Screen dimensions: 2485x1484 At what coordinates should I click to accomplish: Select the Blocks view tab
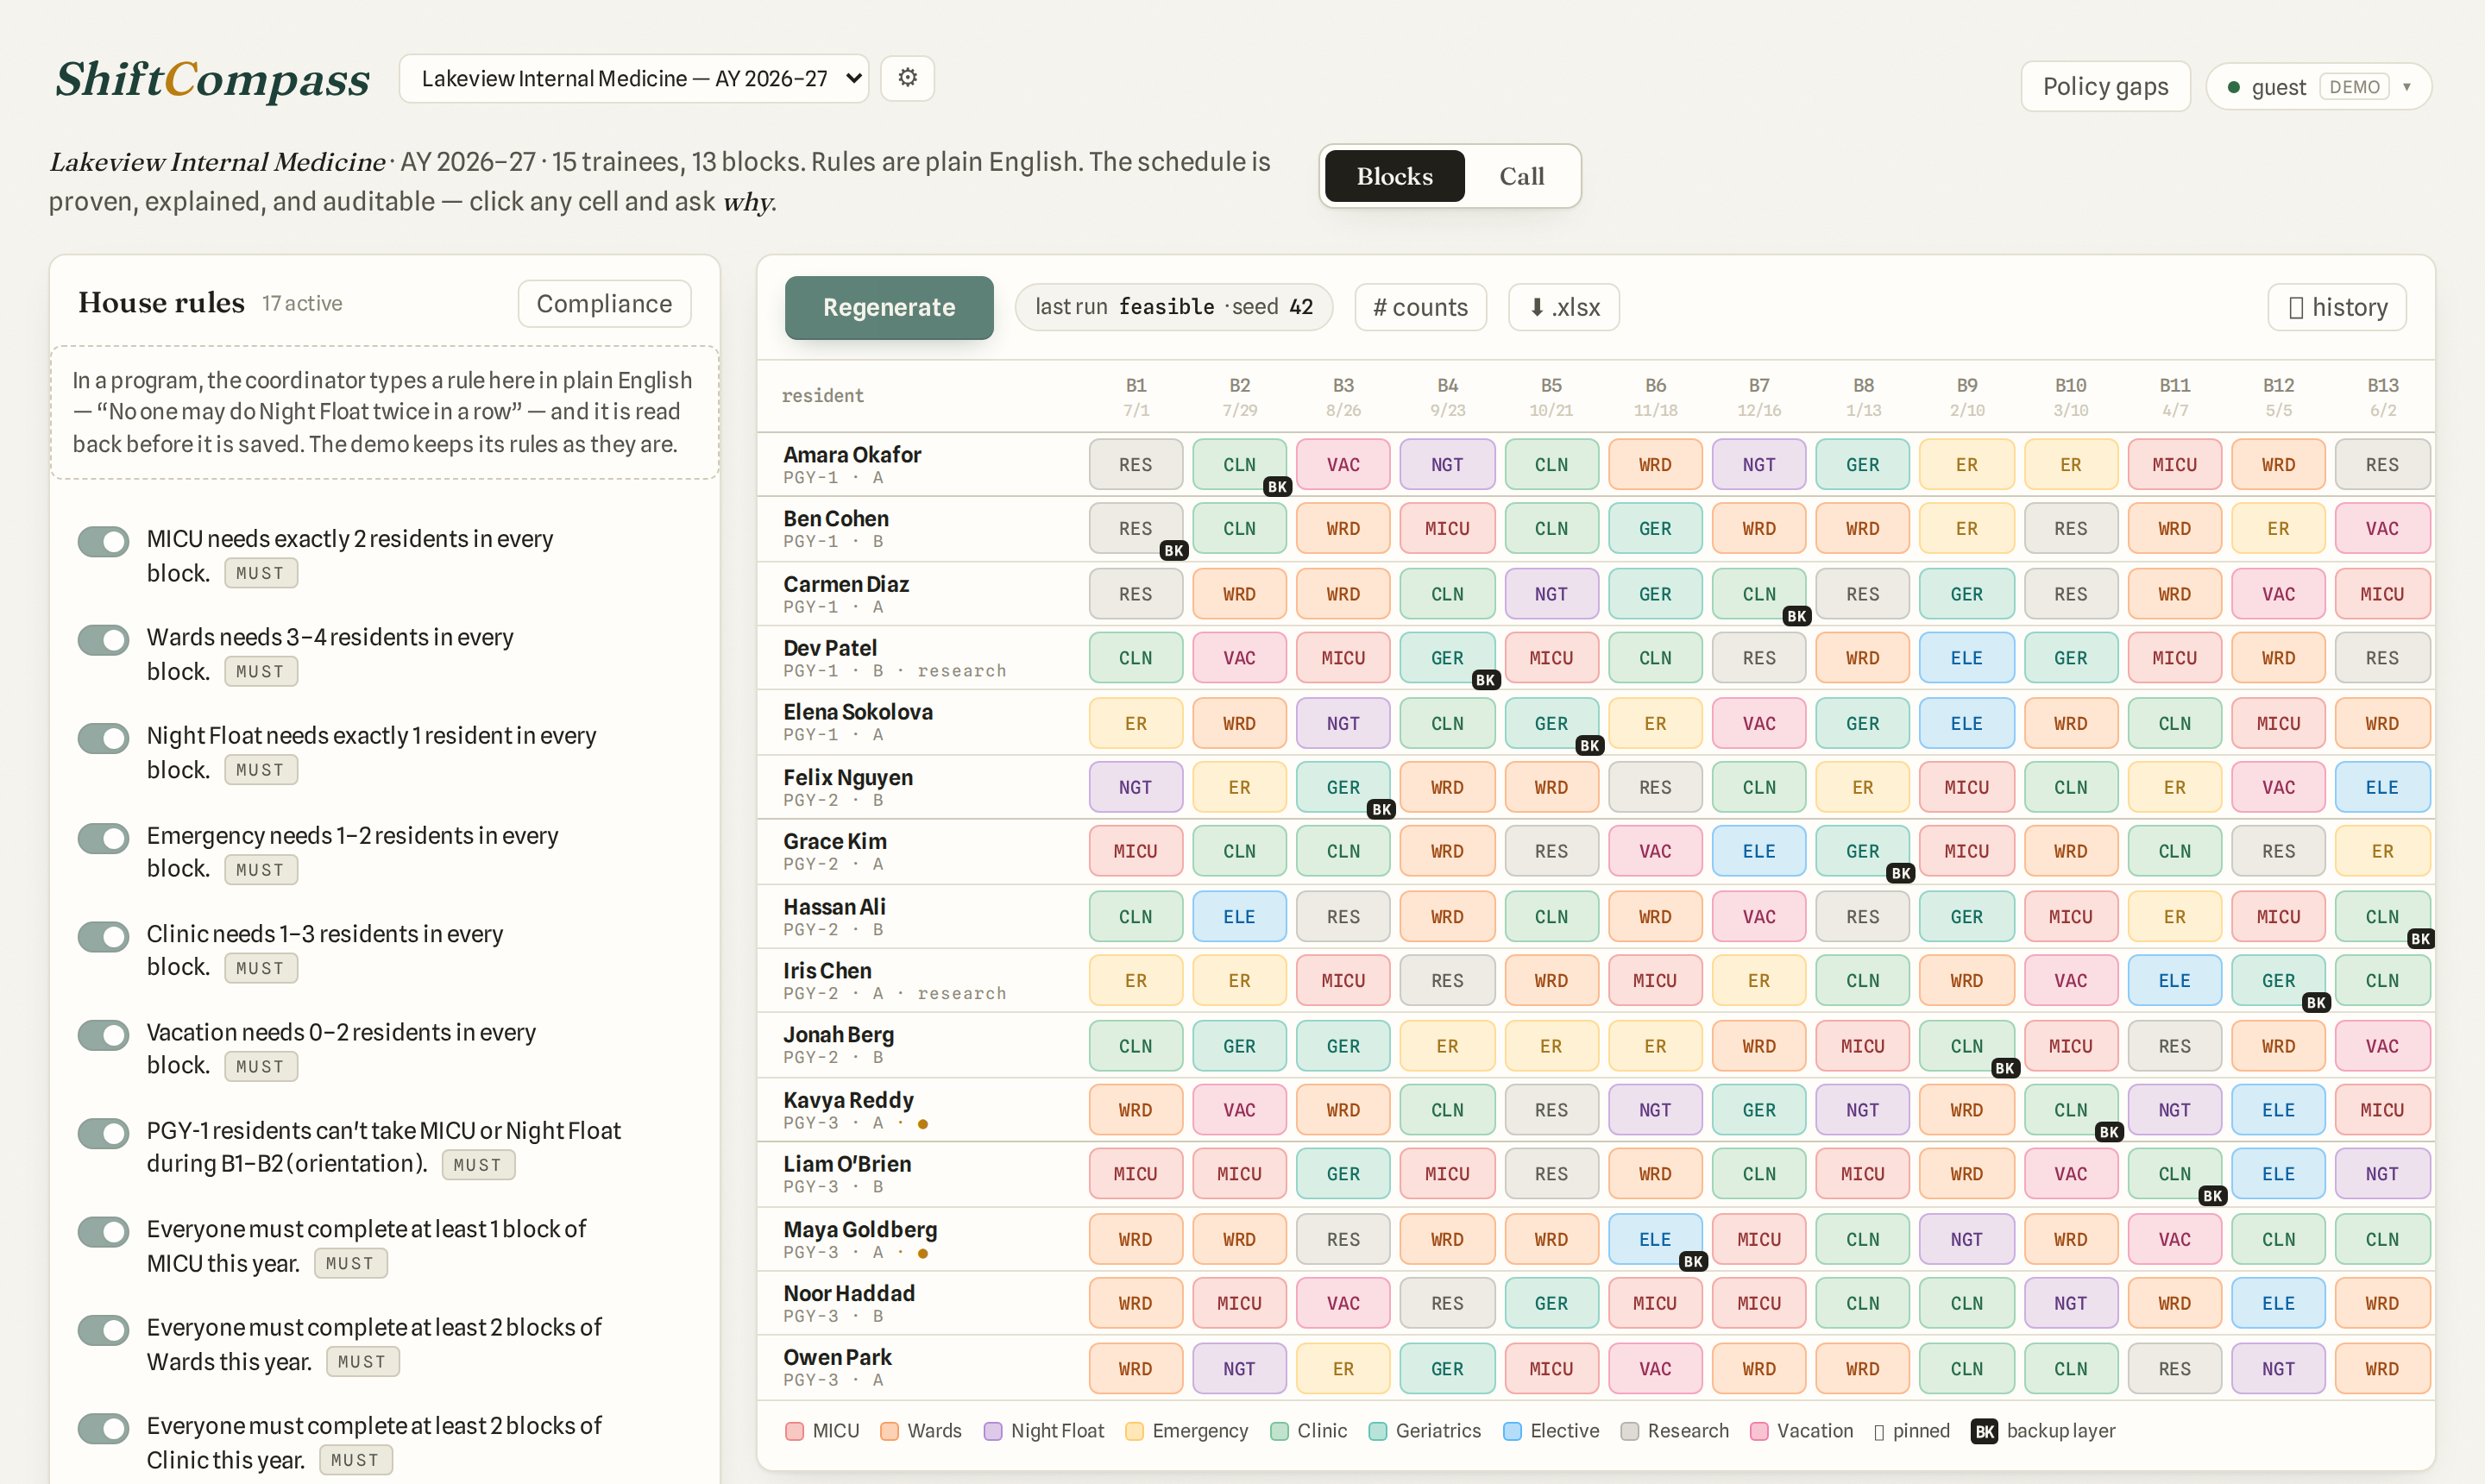[x=1394, y=176]
